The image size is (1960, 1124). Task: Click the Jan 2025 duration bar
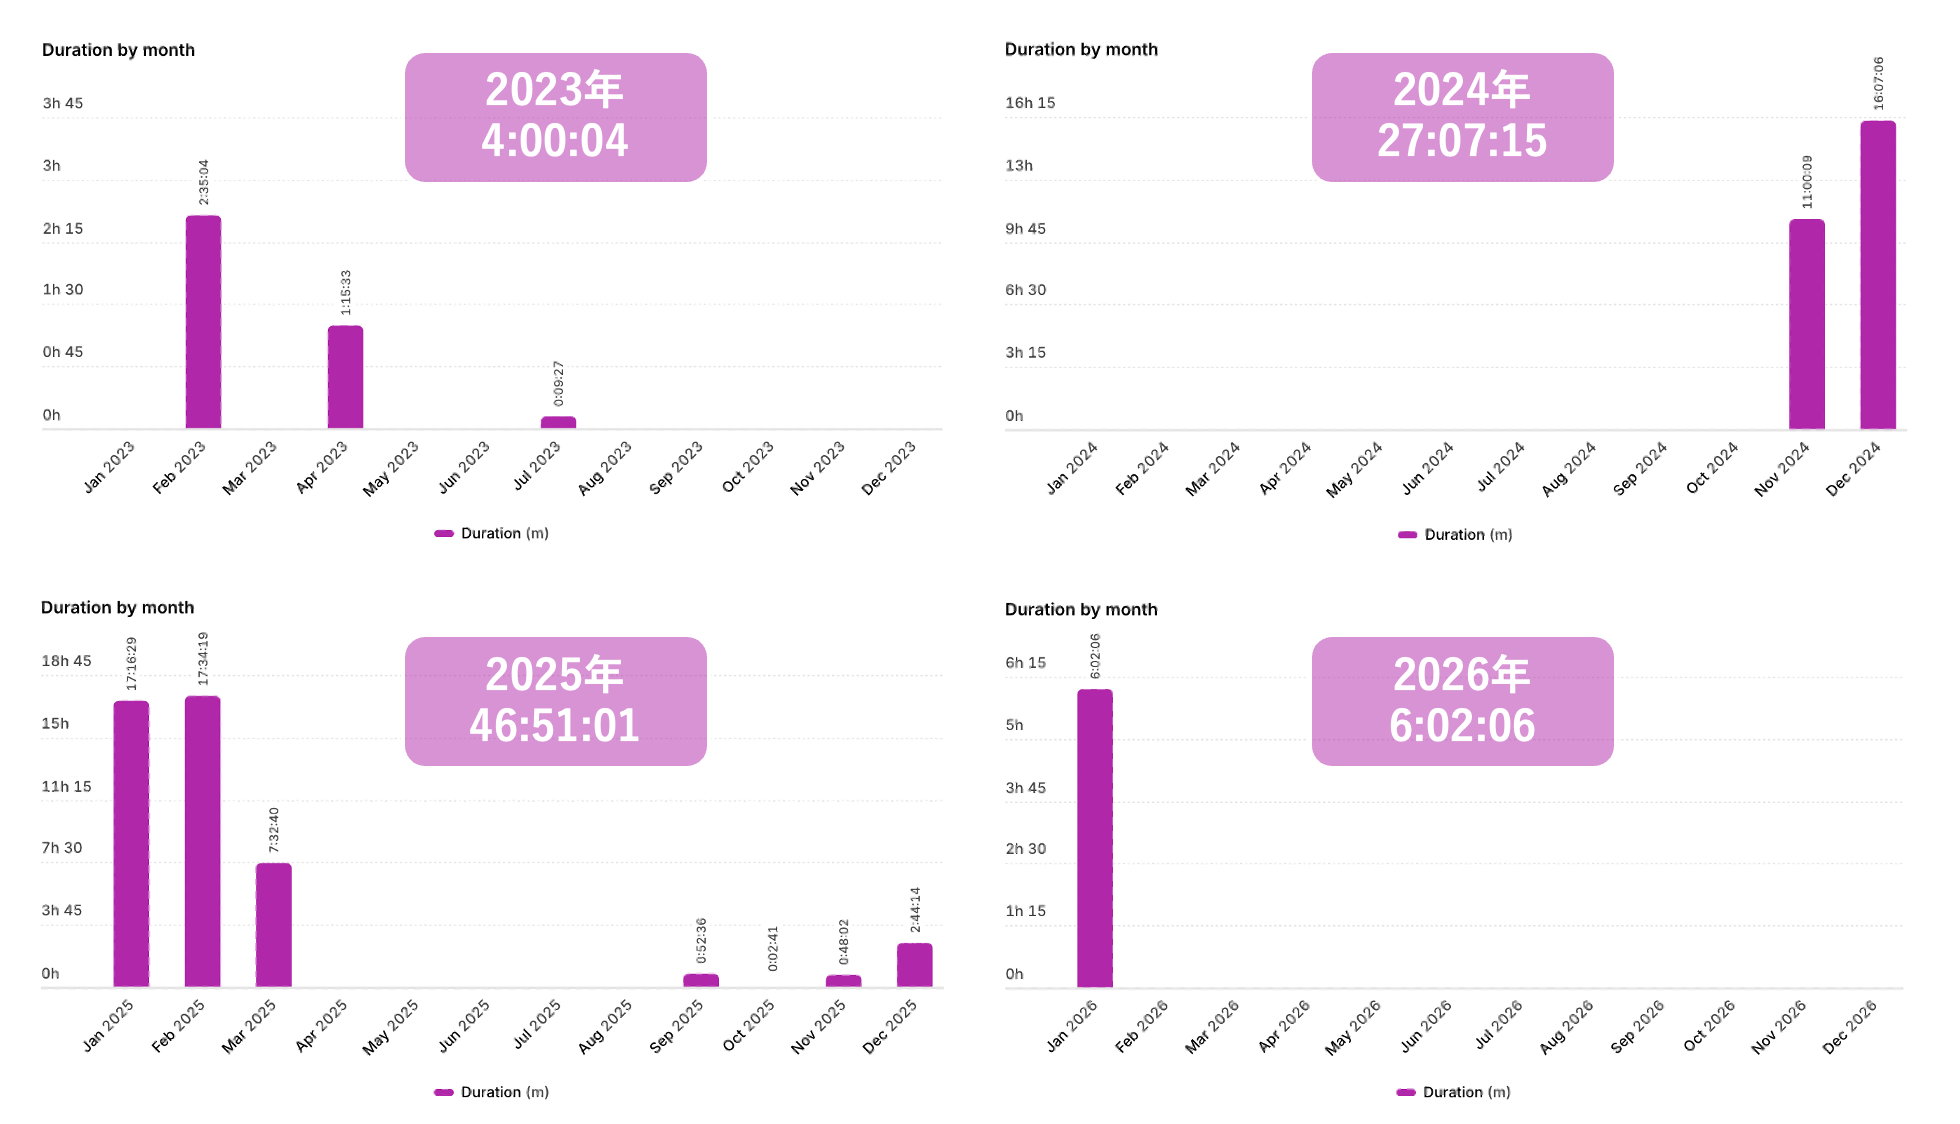click(x=131, y=843)
